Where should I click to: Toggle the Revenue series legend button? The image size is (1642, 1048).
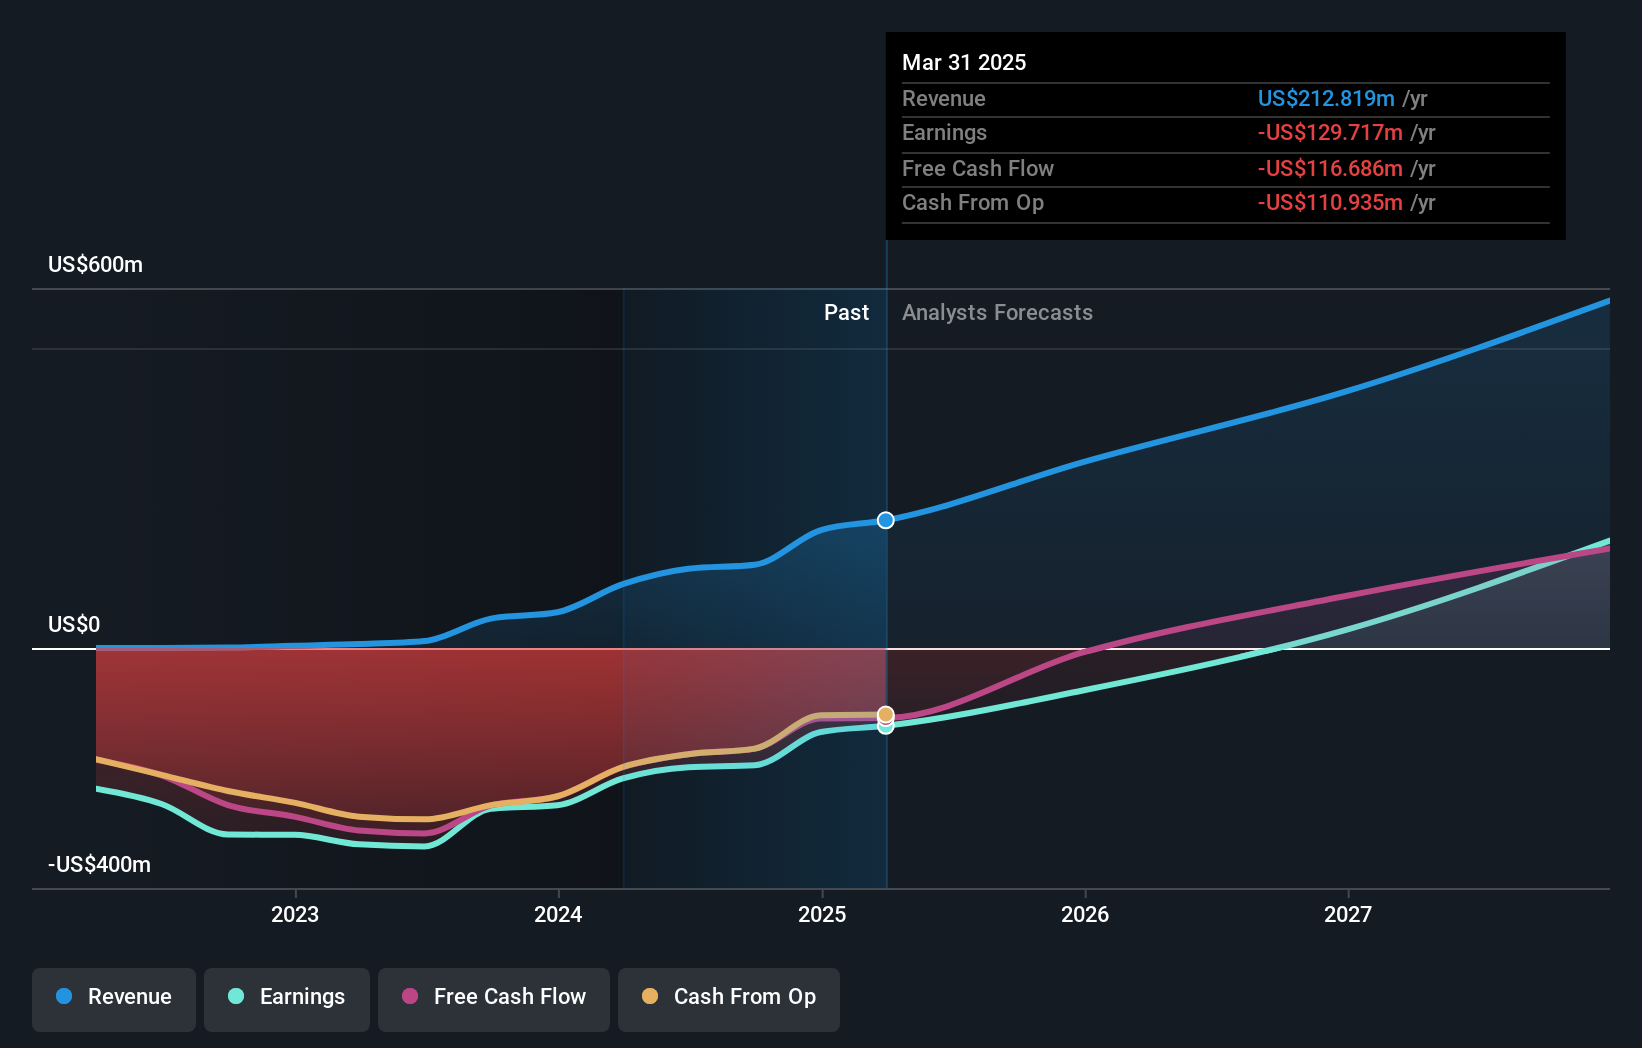pos(114,999)
